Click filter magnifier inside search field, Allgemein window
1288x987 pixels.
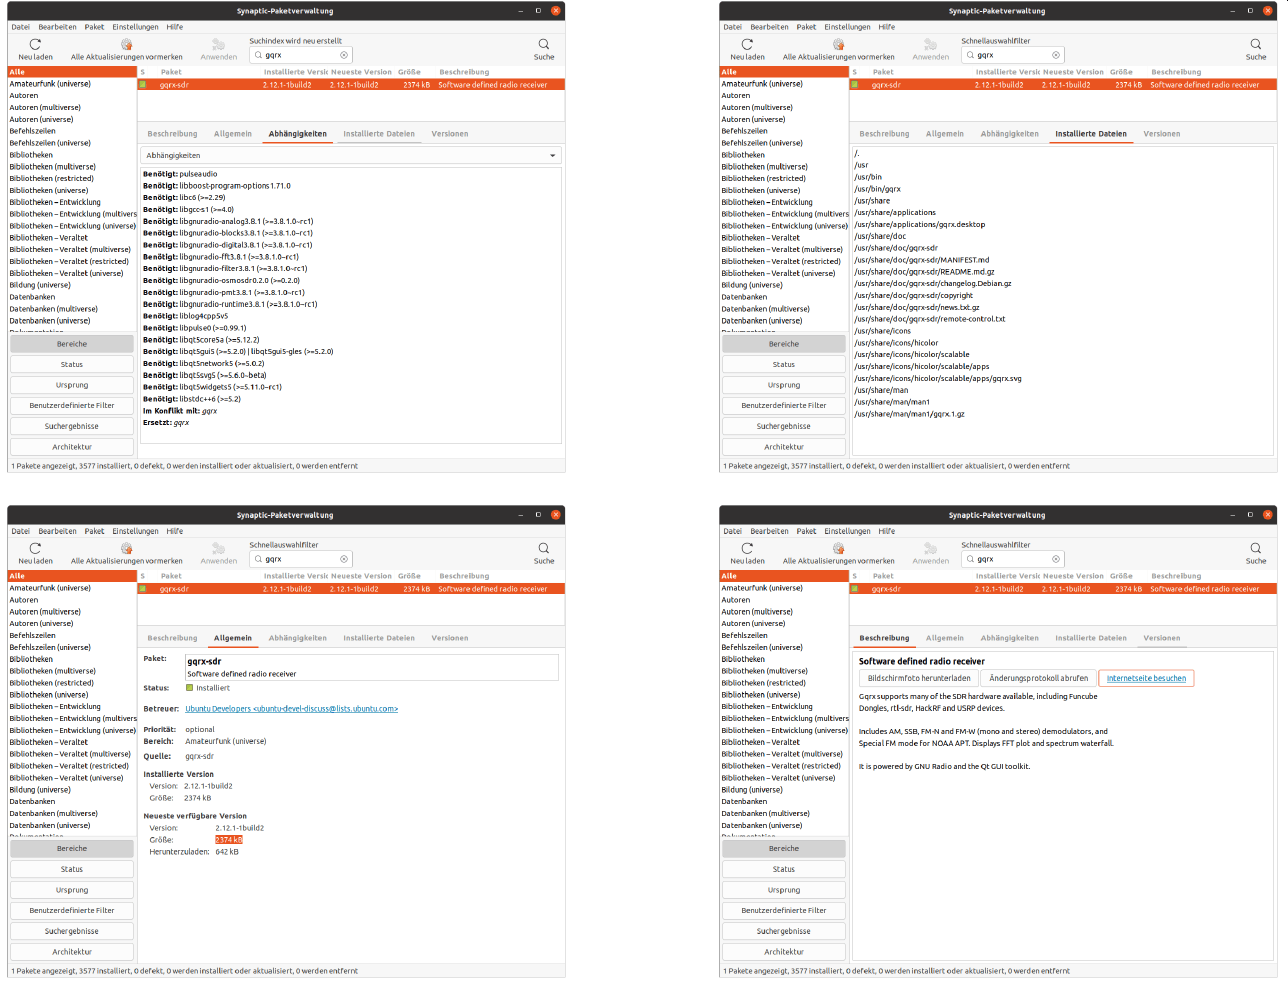[258, 559]
